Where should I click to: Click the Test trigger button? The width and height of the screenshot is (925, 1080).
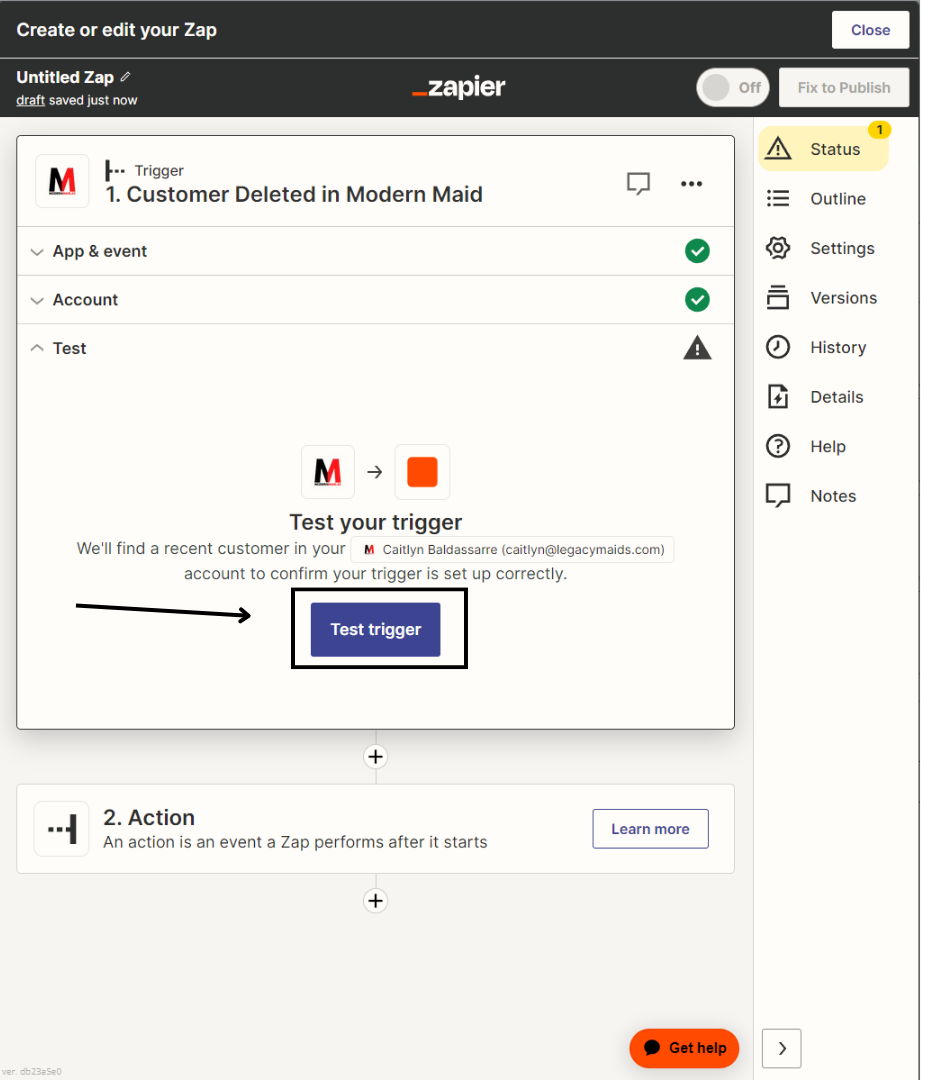click(x=377, y=632)
